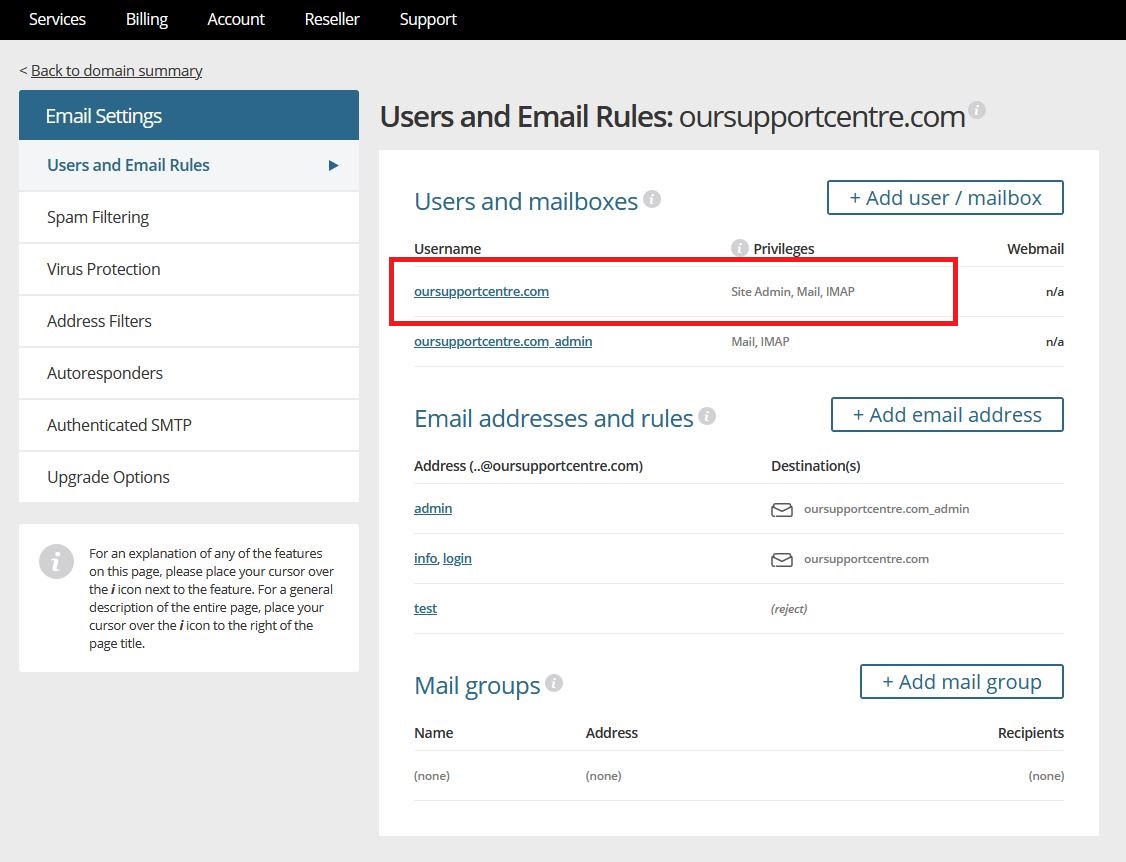Click the info icon beside the page title
This screenshot has width=1126, height=862.
pos(977,111)
